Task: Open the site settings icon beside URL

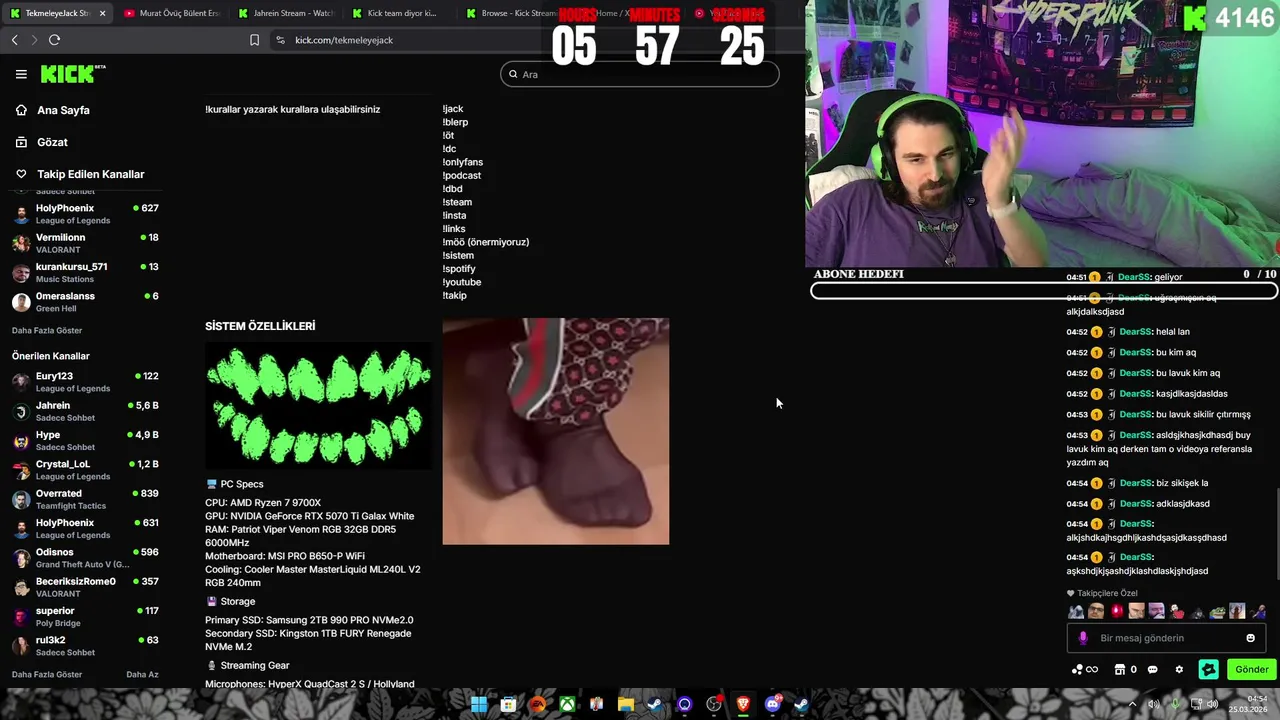Action: coord(280,40)
